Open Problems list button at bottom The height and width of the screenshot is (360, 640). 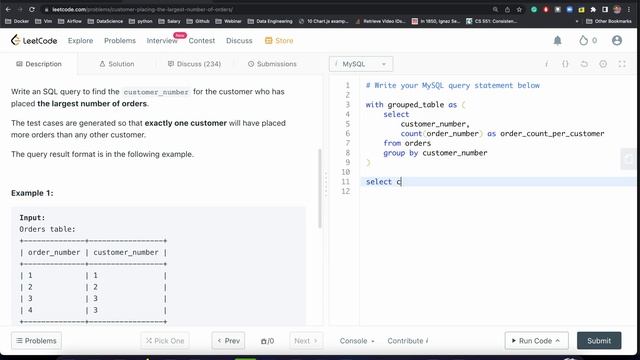pos(36,340)
